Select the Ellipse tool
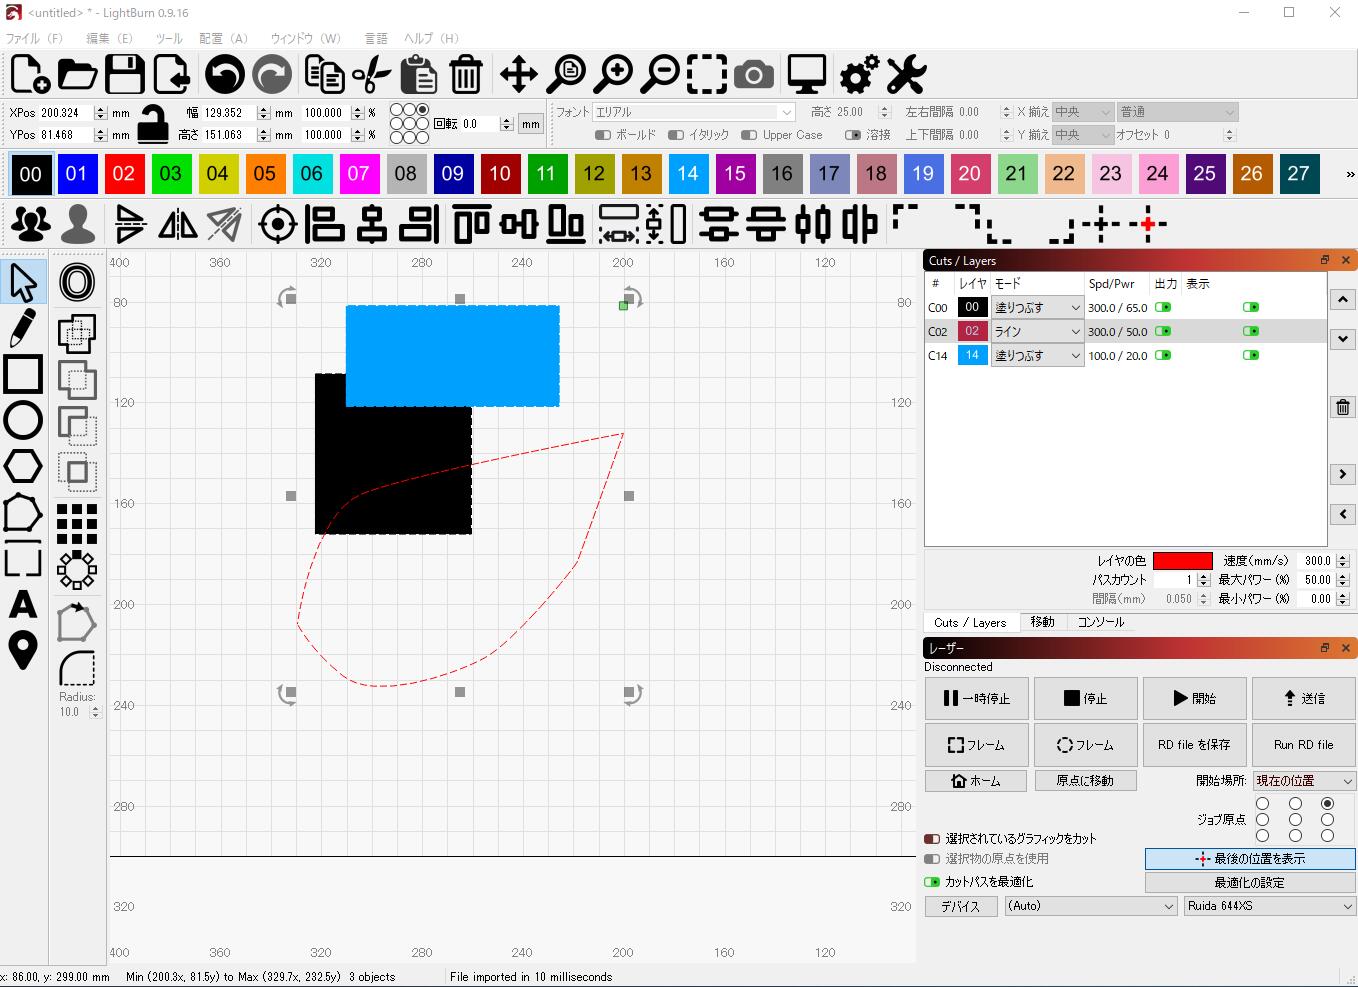 point(23,420)
